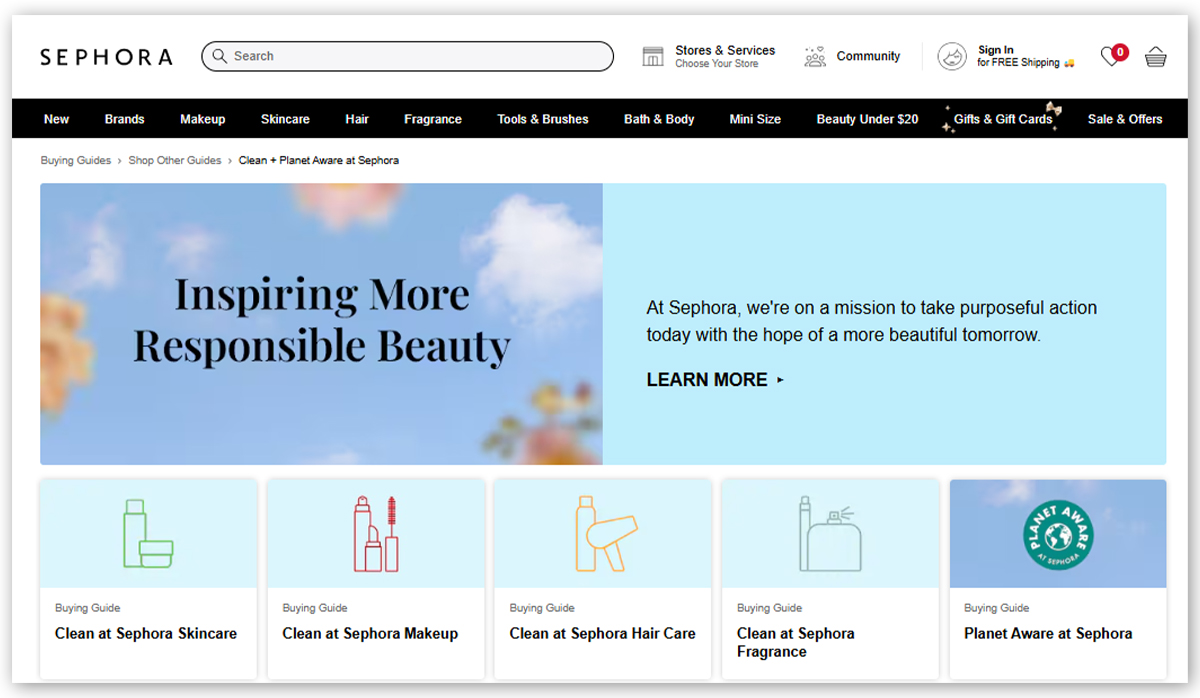Open the shopping basket icon
The image size is (1200, 698).
pyautogui.click(x=1155, y=56)
